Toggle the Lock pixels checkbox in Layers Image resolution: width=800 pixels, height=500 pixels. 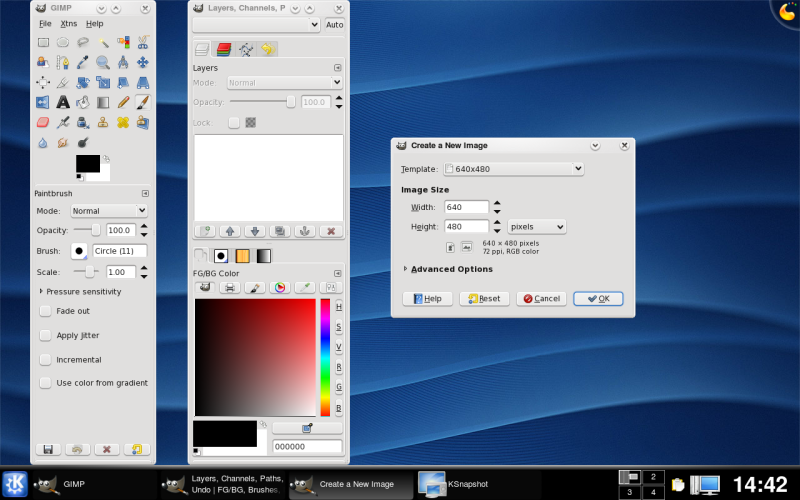pyautogui.click(x=234, y=122)
